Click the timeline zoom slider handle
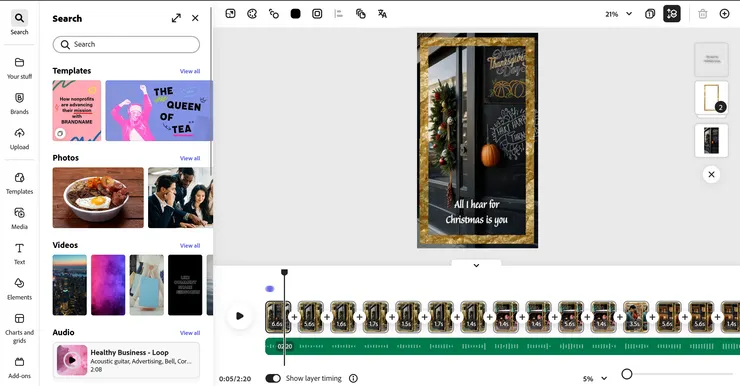 (627, 374)
